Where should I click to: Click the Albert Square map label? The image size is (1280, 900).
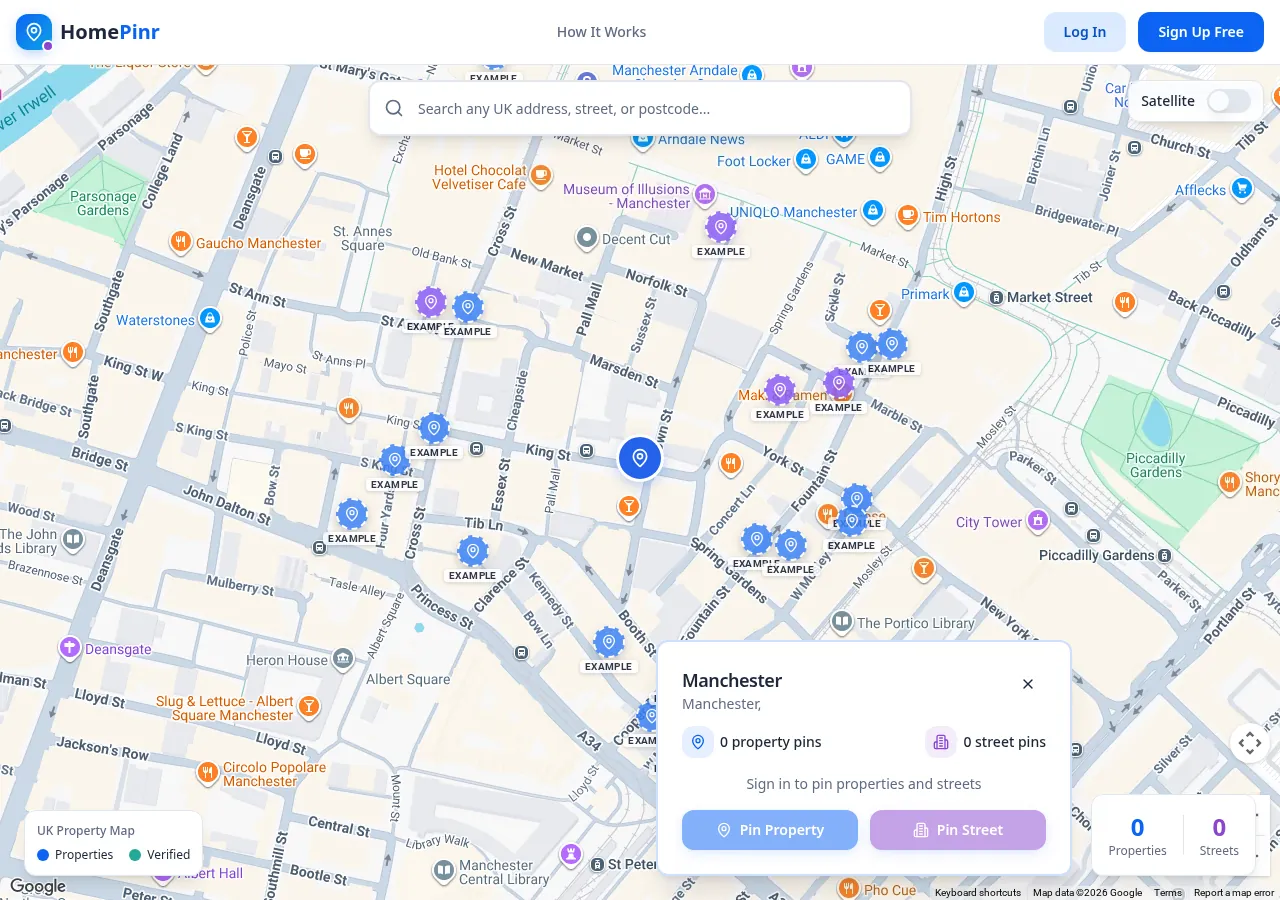point(408,680)
